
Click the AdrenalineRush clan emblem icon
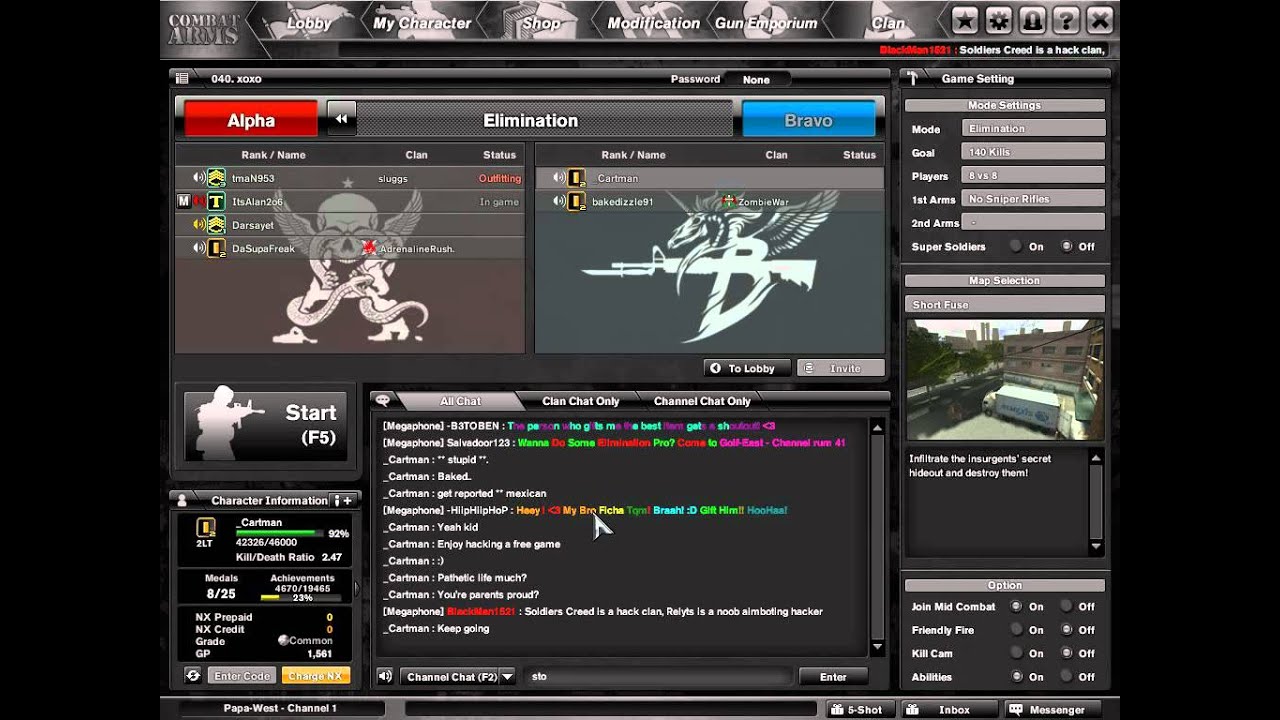tap(370, 248)
